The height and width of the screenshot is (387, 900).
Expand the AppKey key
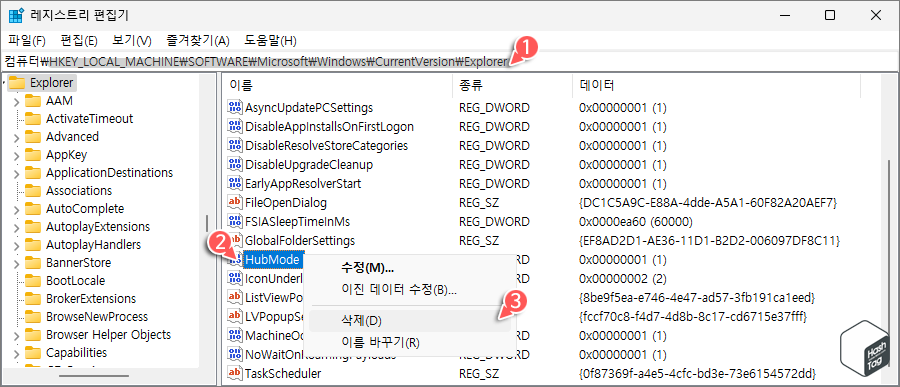16,155
